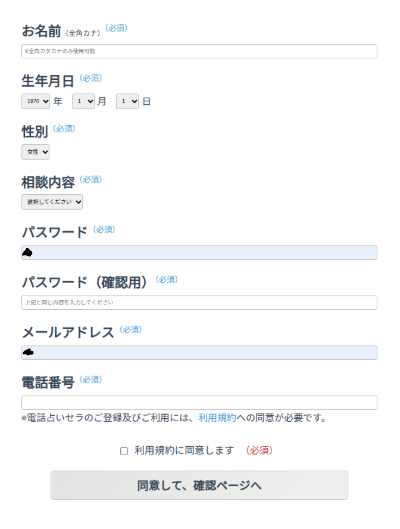The image size is (400, 529).
Task: Click the 電話番号 label heading
Action: 48,383
